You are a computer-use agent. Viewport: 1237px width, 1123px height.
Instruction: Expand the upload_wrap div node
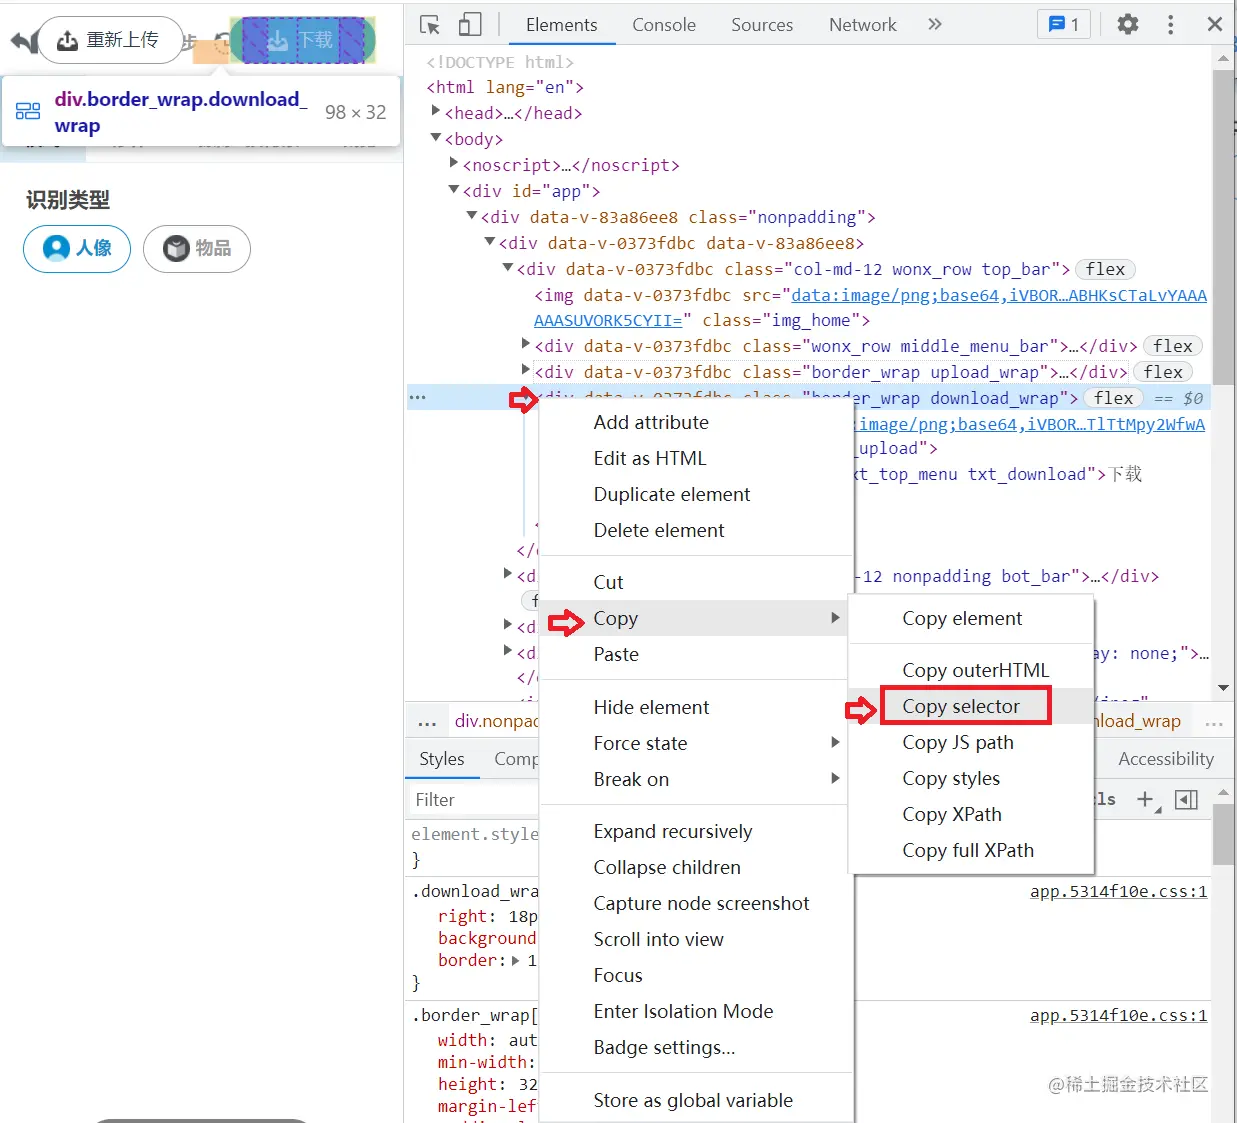coord(526,370)
